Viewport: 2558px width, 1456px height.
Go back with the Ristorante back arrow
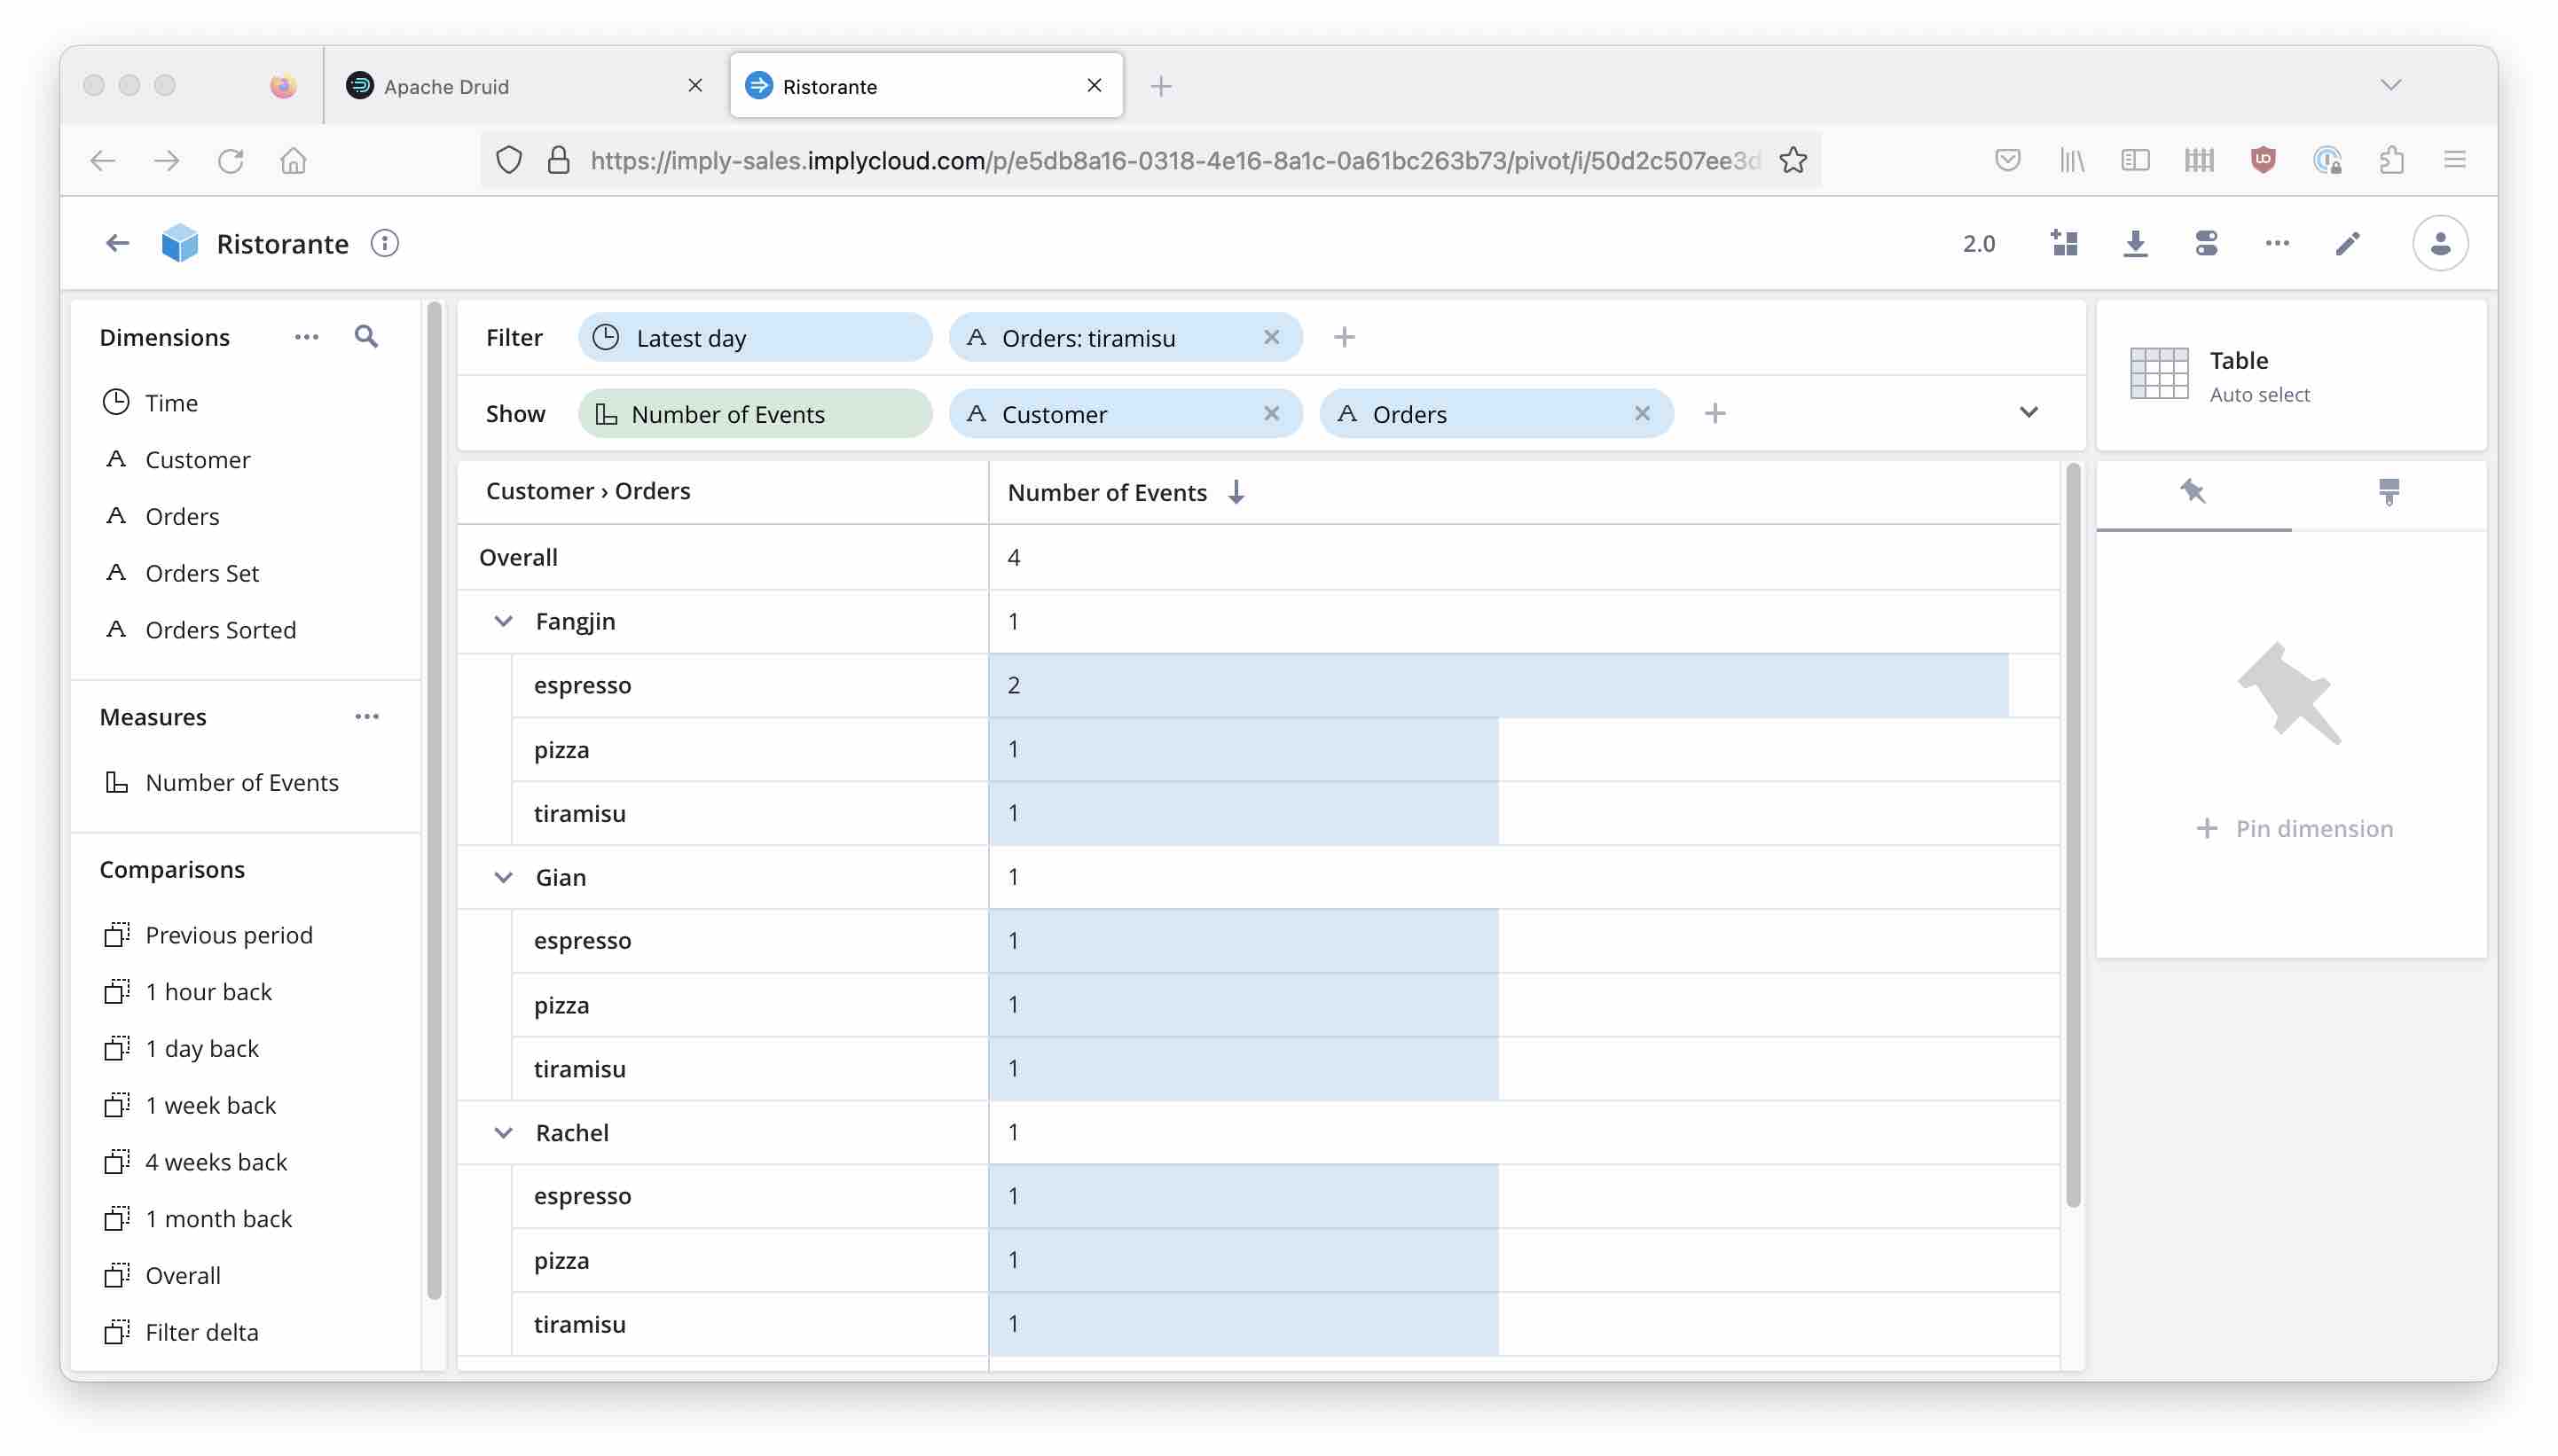(x=118, y=243)
